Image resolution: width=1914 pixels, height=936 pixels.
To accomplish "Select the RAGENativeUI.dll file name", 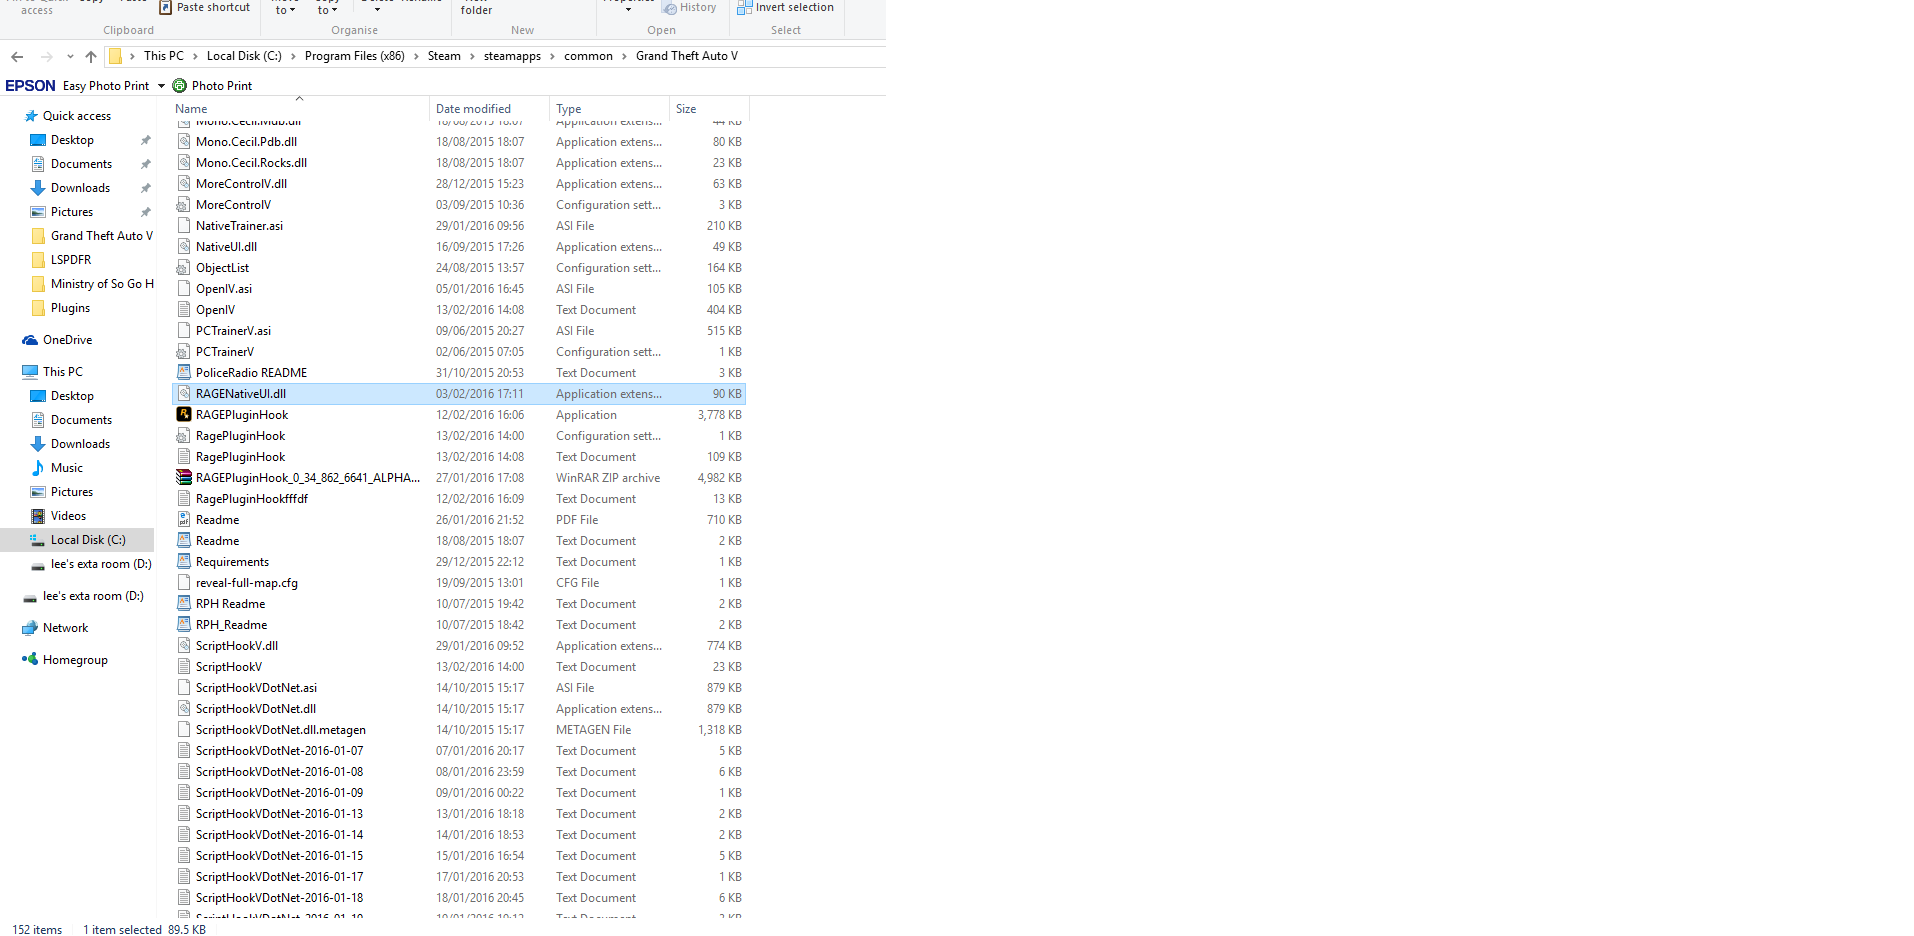I will 241,394.
